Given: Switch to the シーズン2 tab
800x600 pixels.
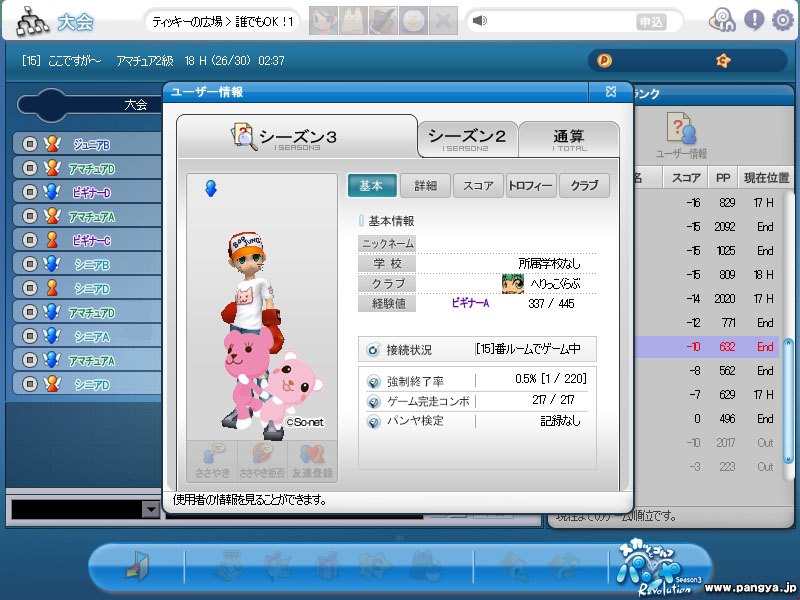Looking at the screenshot, I should coord(467,139).
